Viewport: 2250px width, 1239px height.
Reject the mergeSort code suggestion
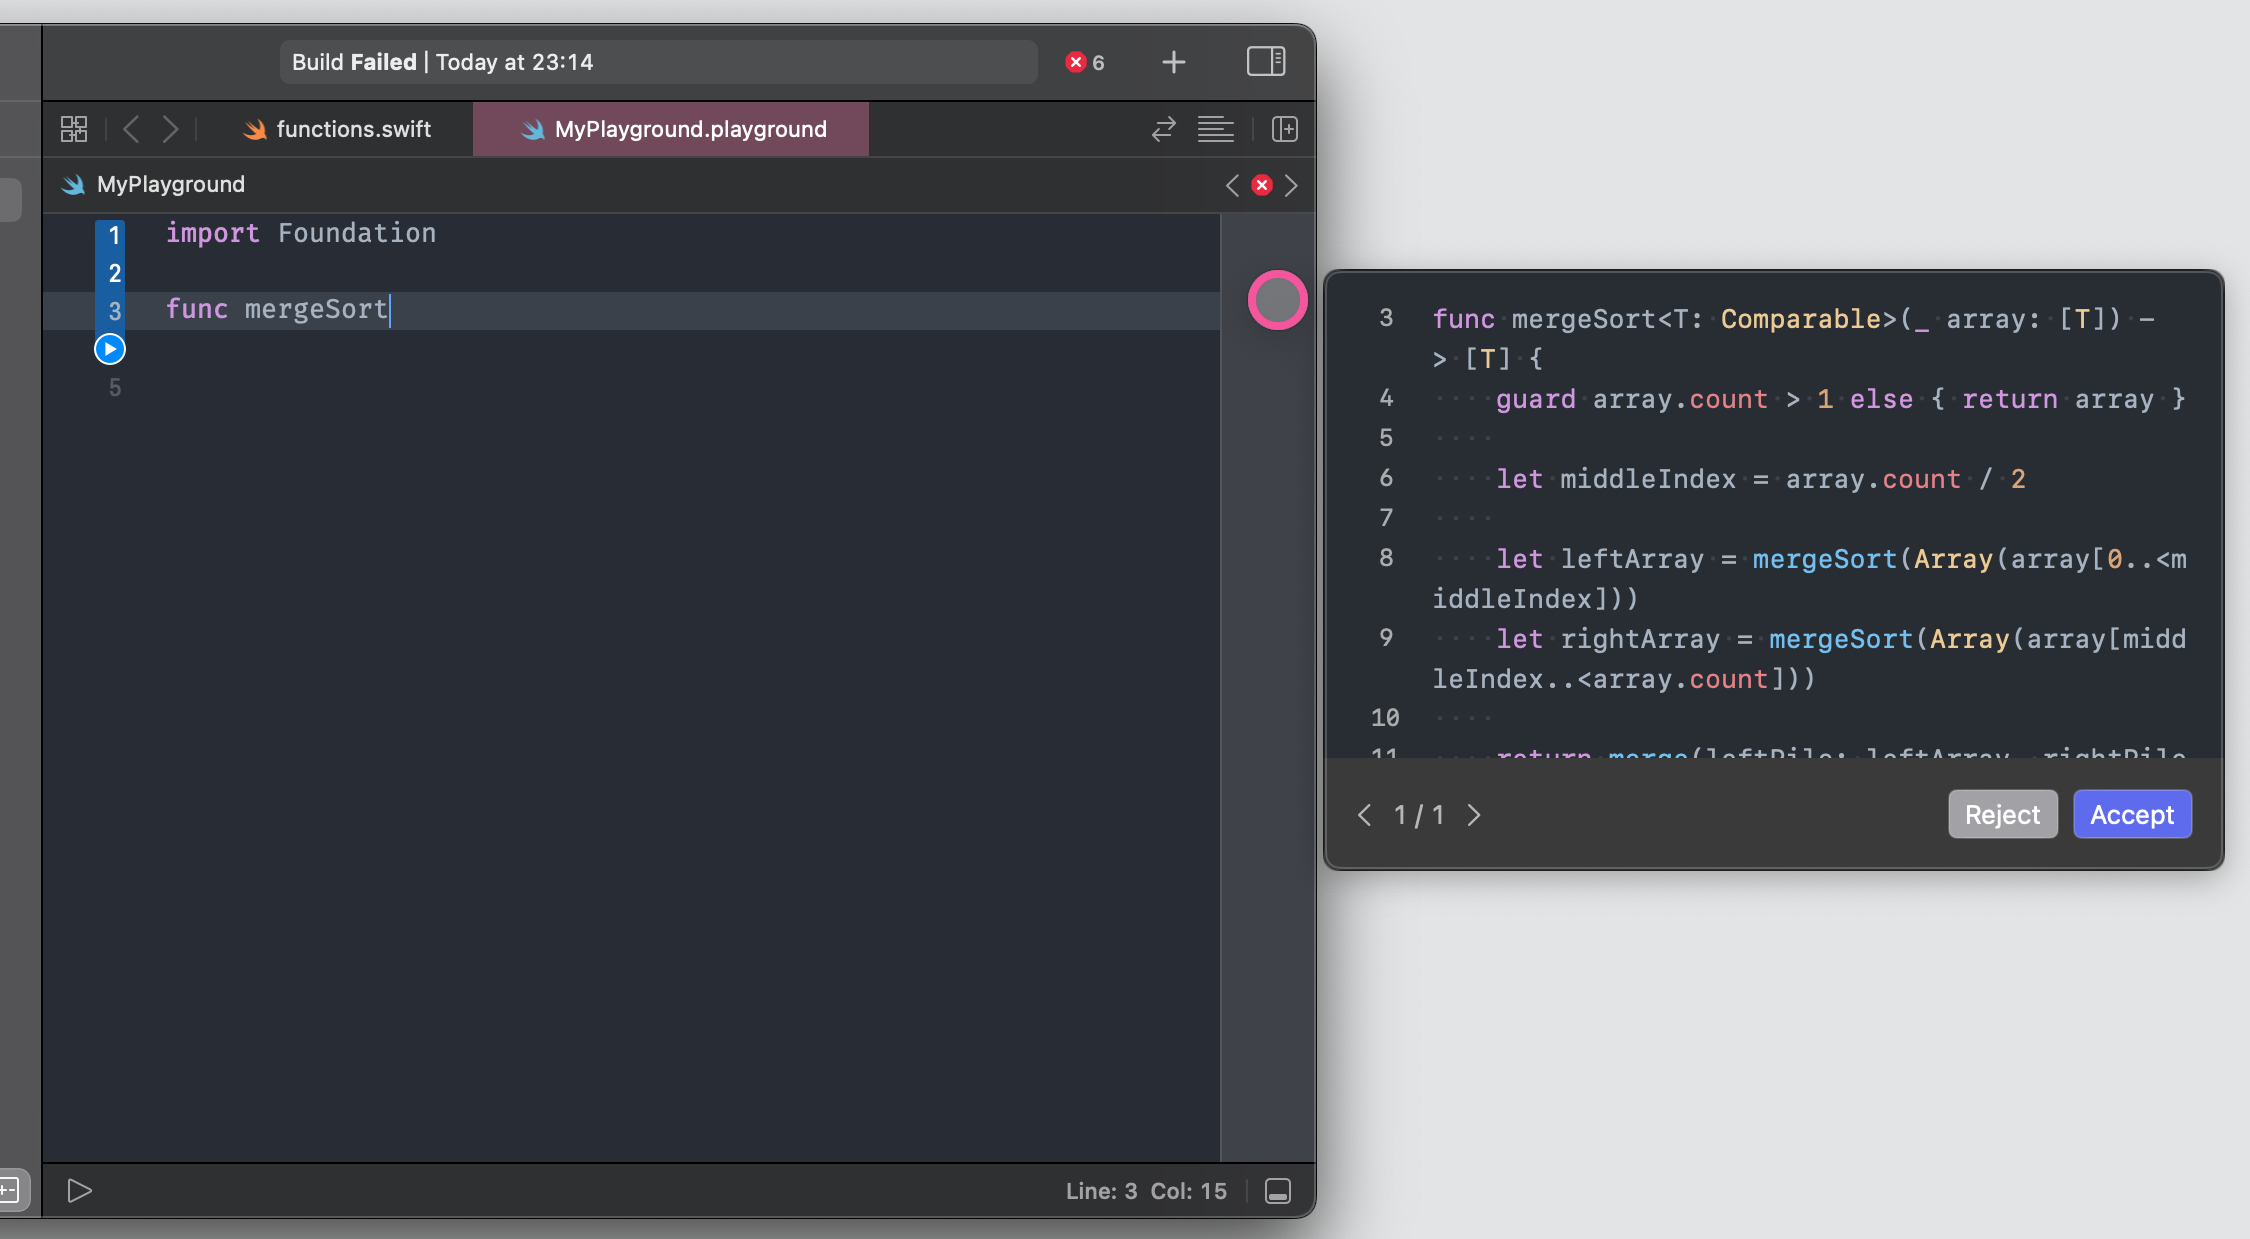pyautogui.click(x=2001, y=812)
